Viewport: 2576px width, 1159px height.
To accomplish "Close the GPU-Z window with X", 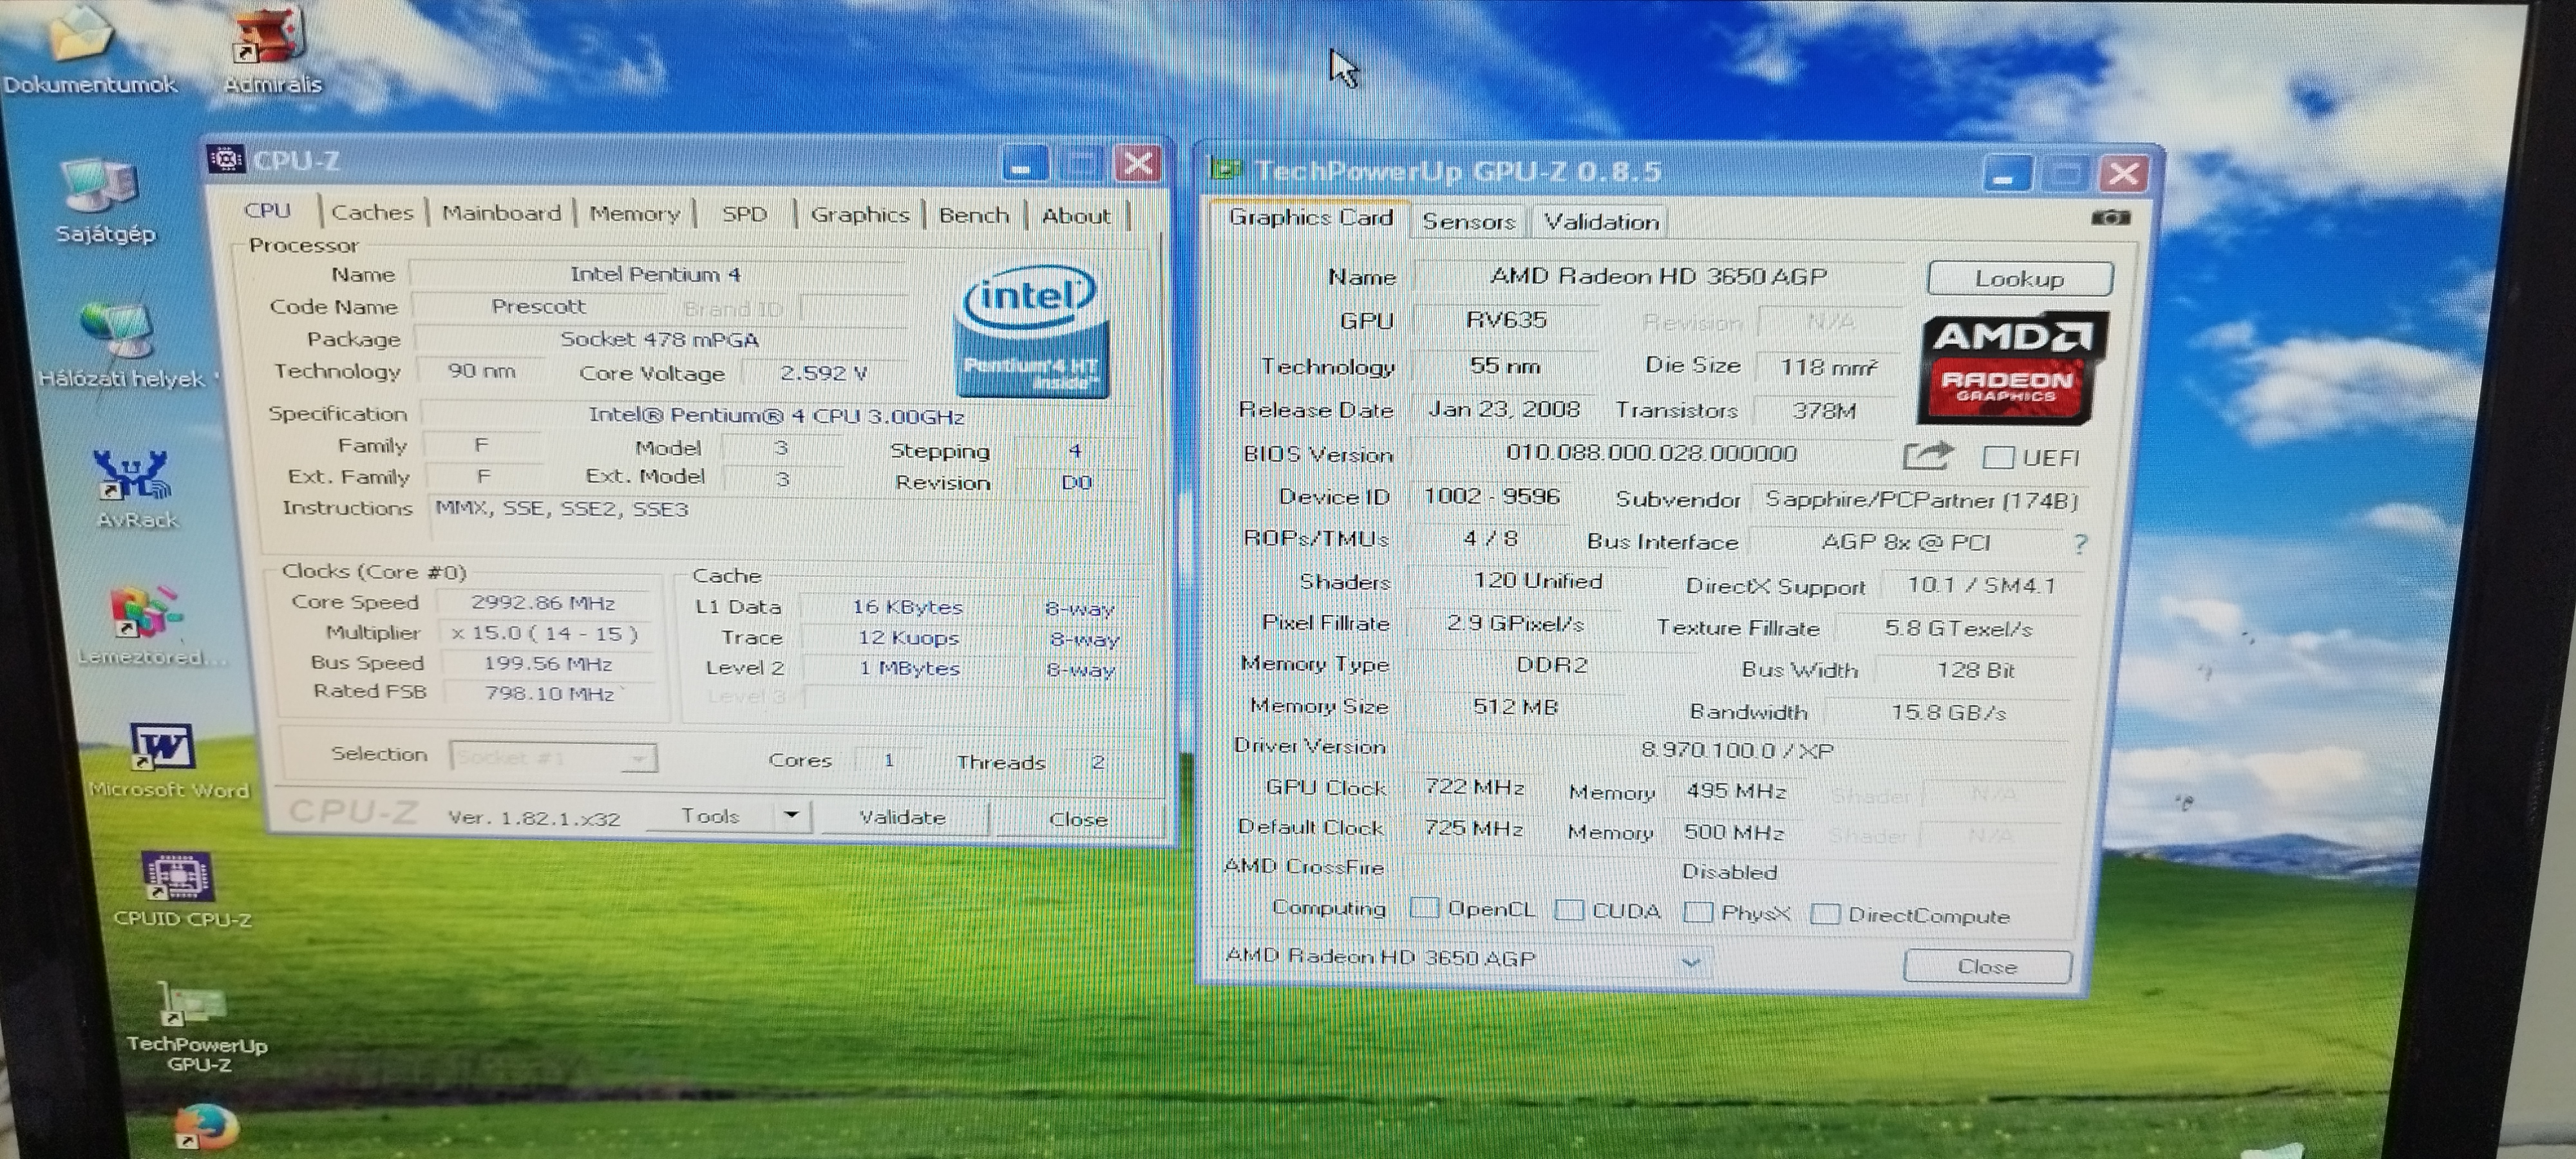I will pos(2125,174).
